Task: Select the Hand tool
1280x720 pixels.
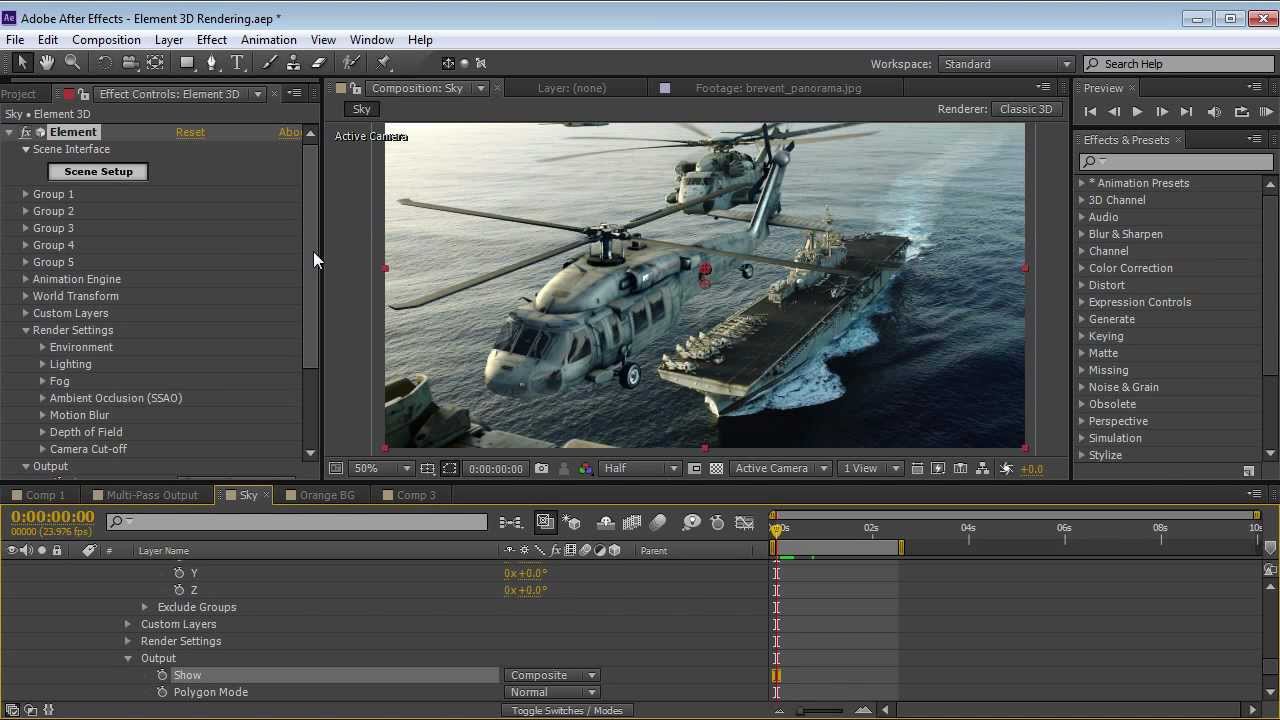Action: click(x=47, y=63)
